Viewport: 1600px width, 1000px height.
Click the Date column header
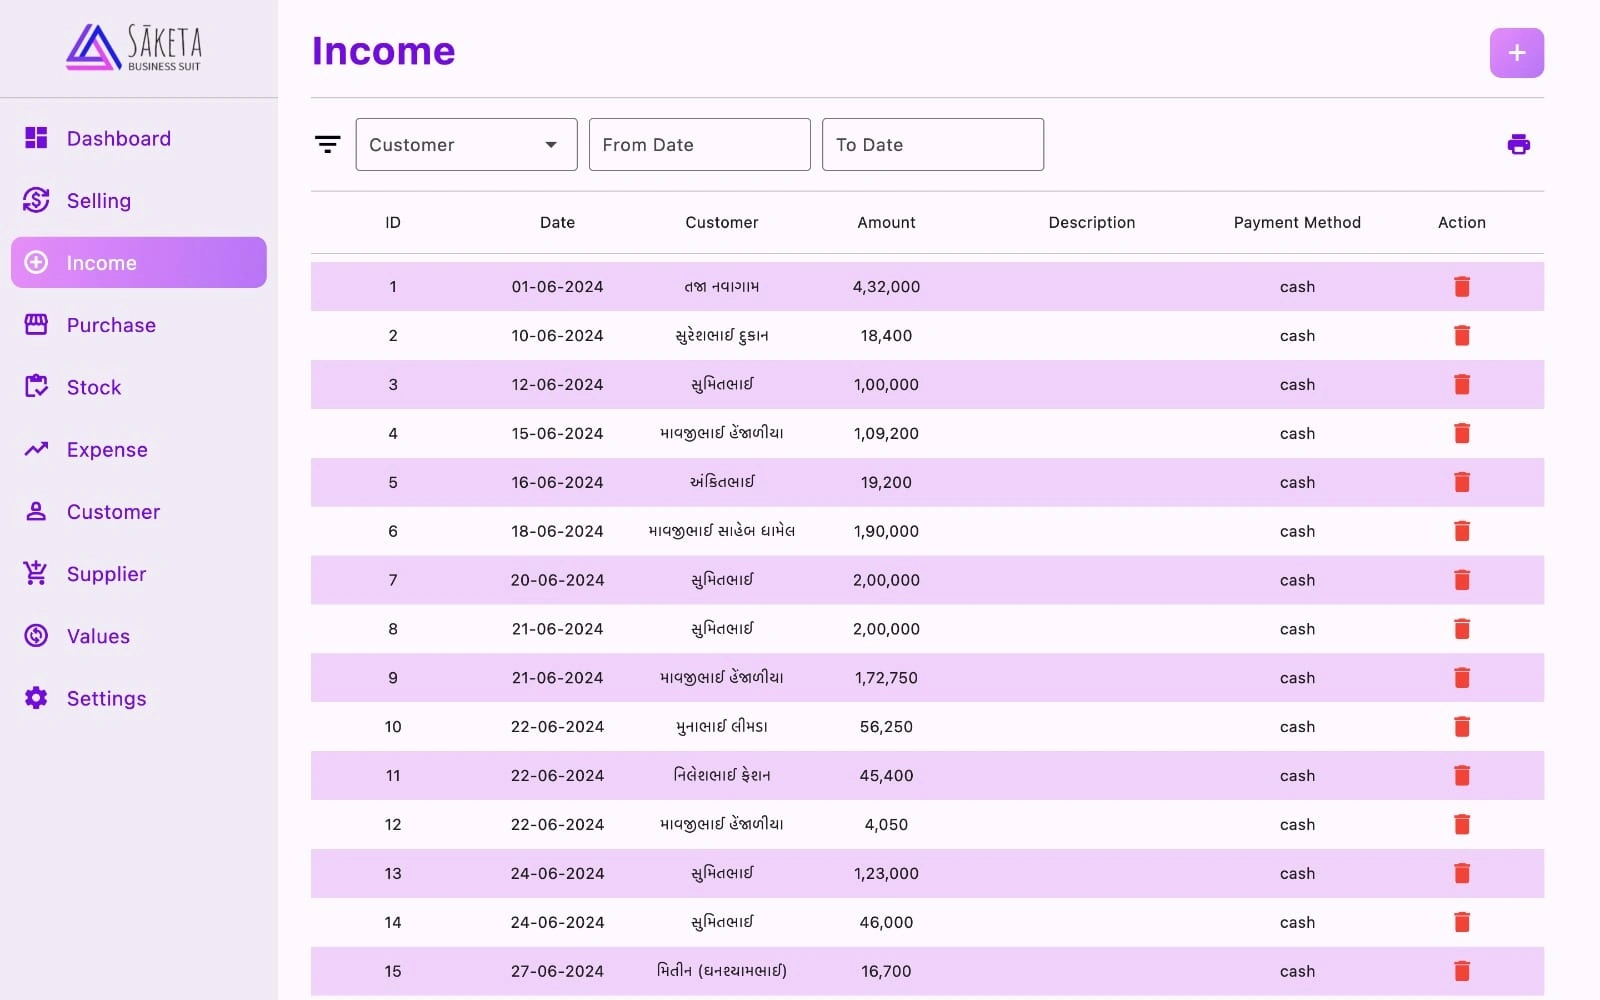(x=557, y=222)
